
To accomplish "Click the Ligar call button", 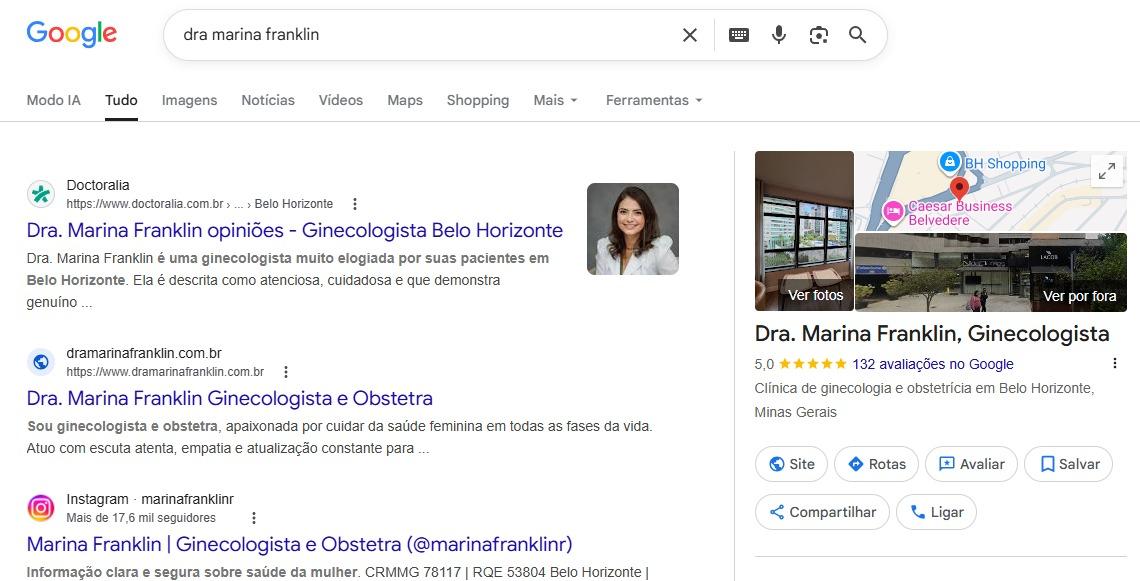I will [936, 512].
